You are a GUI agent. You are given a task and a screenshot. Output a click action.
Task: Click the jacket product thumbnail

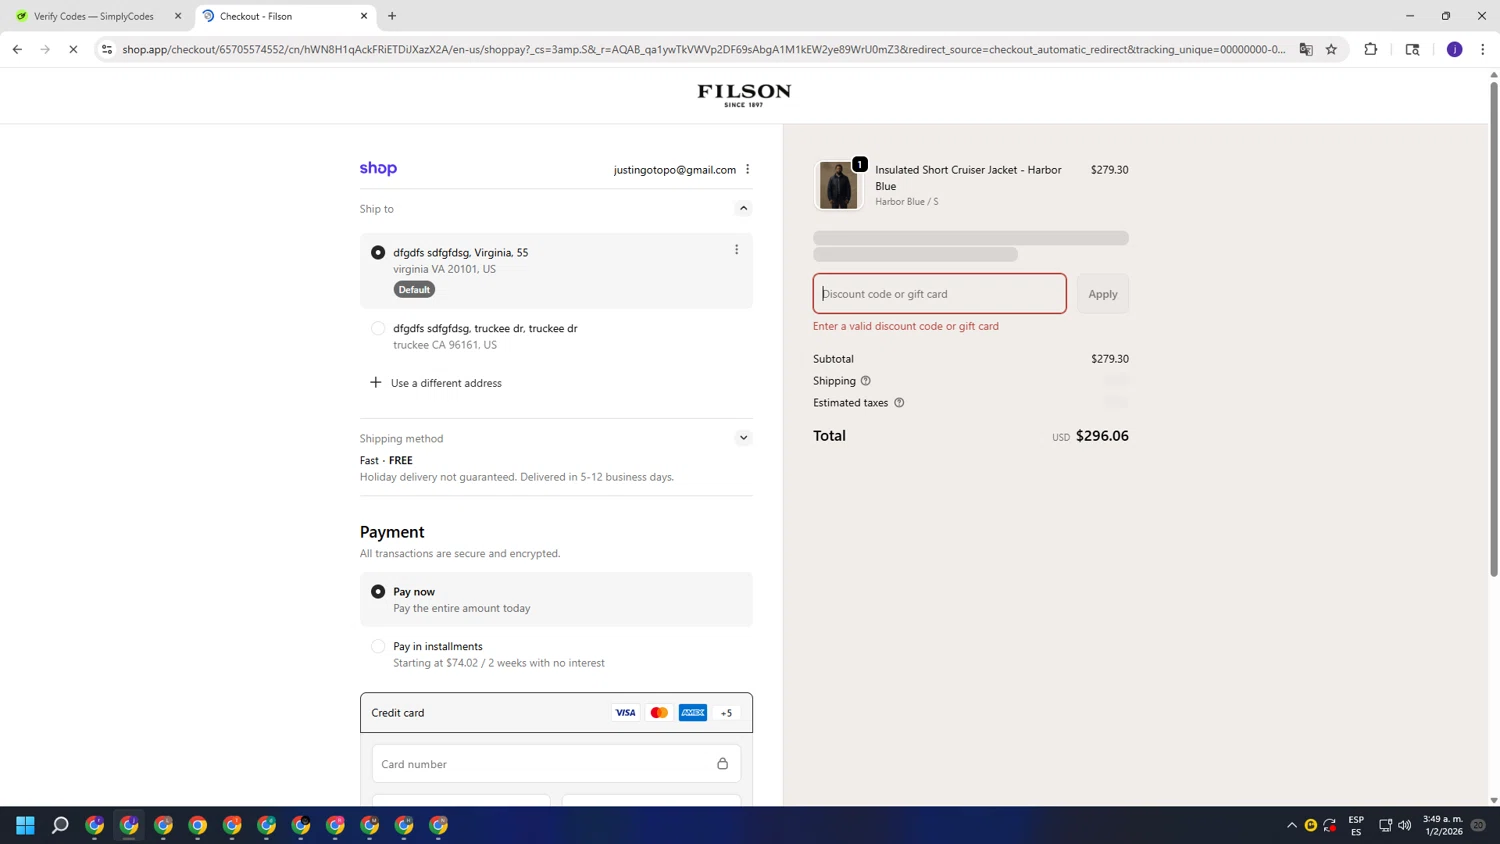838,185
